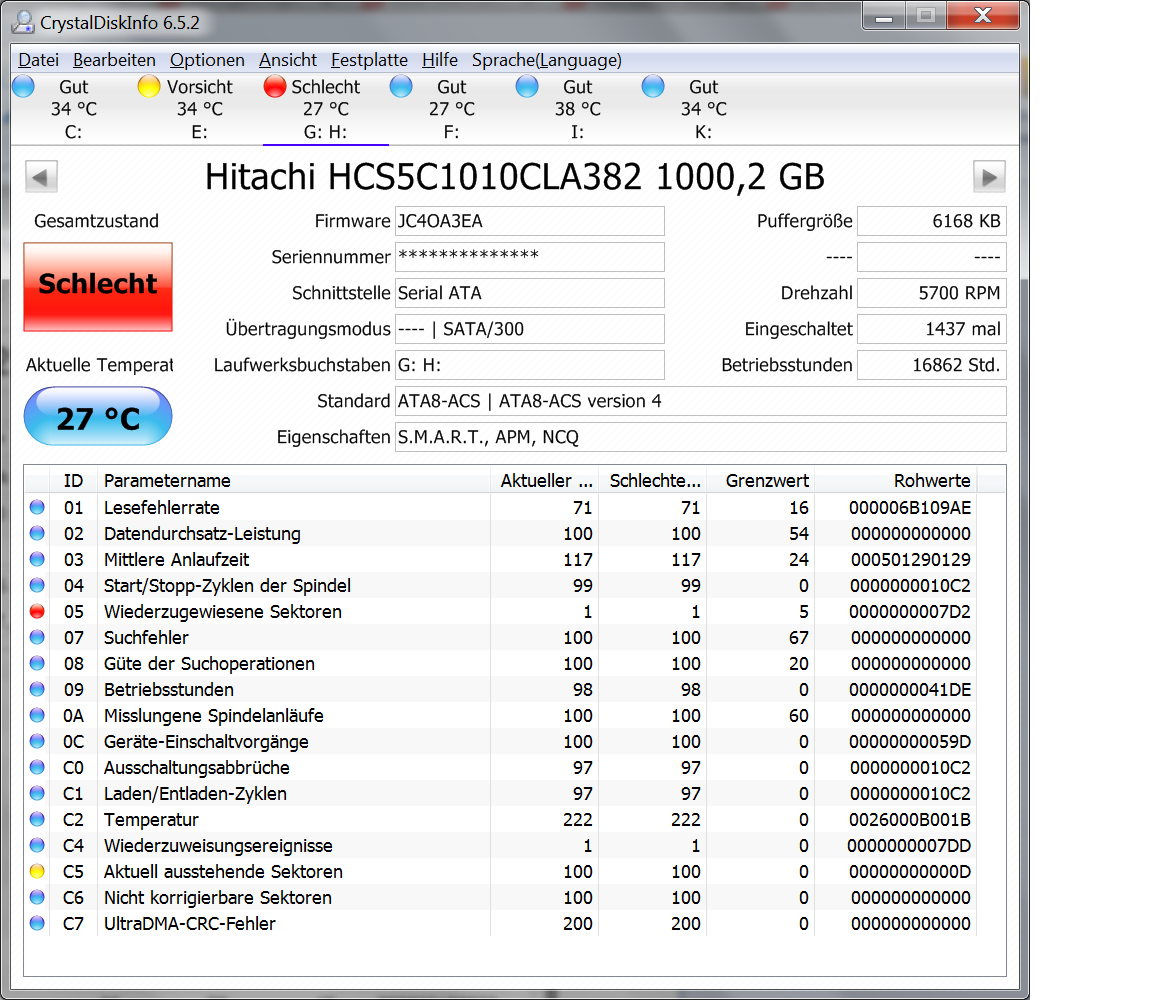Select the Nicht korrigierbare Sektoren row
Viewport: 1152px width, 1000px height.
point(501,898)
